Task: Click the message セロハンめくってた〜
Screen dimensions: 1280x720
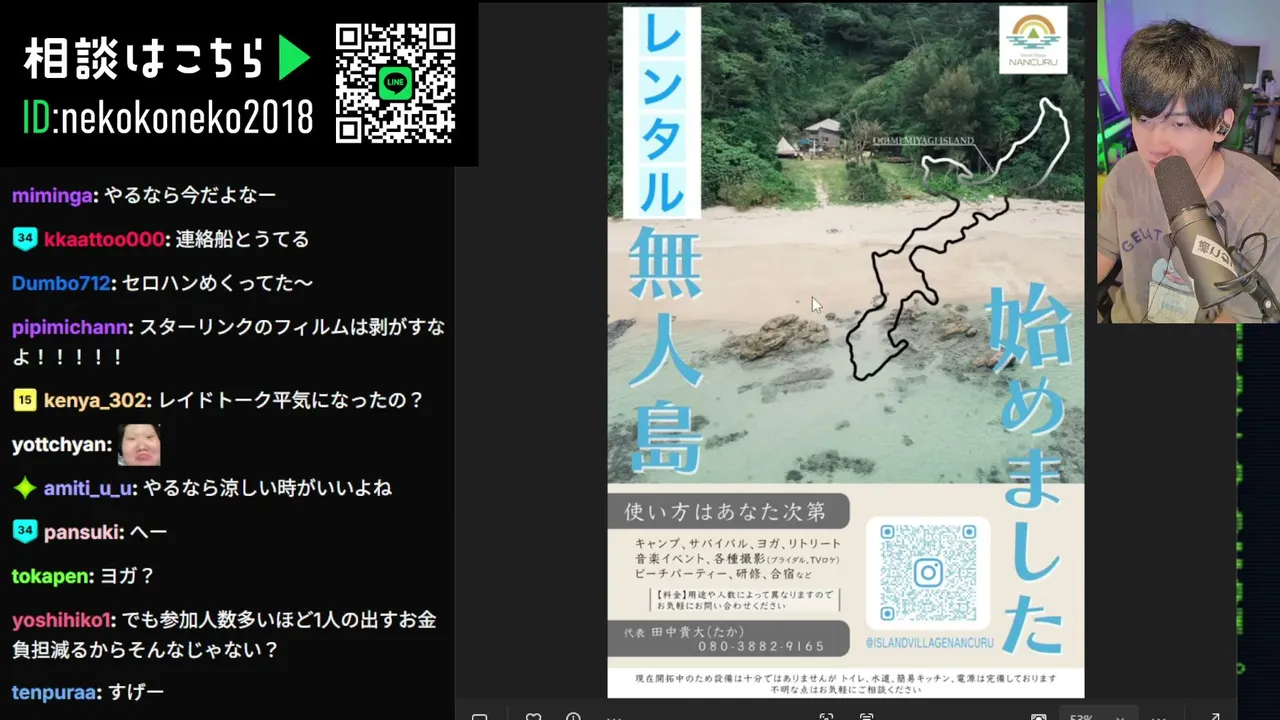Action: [x=217, y=283]
